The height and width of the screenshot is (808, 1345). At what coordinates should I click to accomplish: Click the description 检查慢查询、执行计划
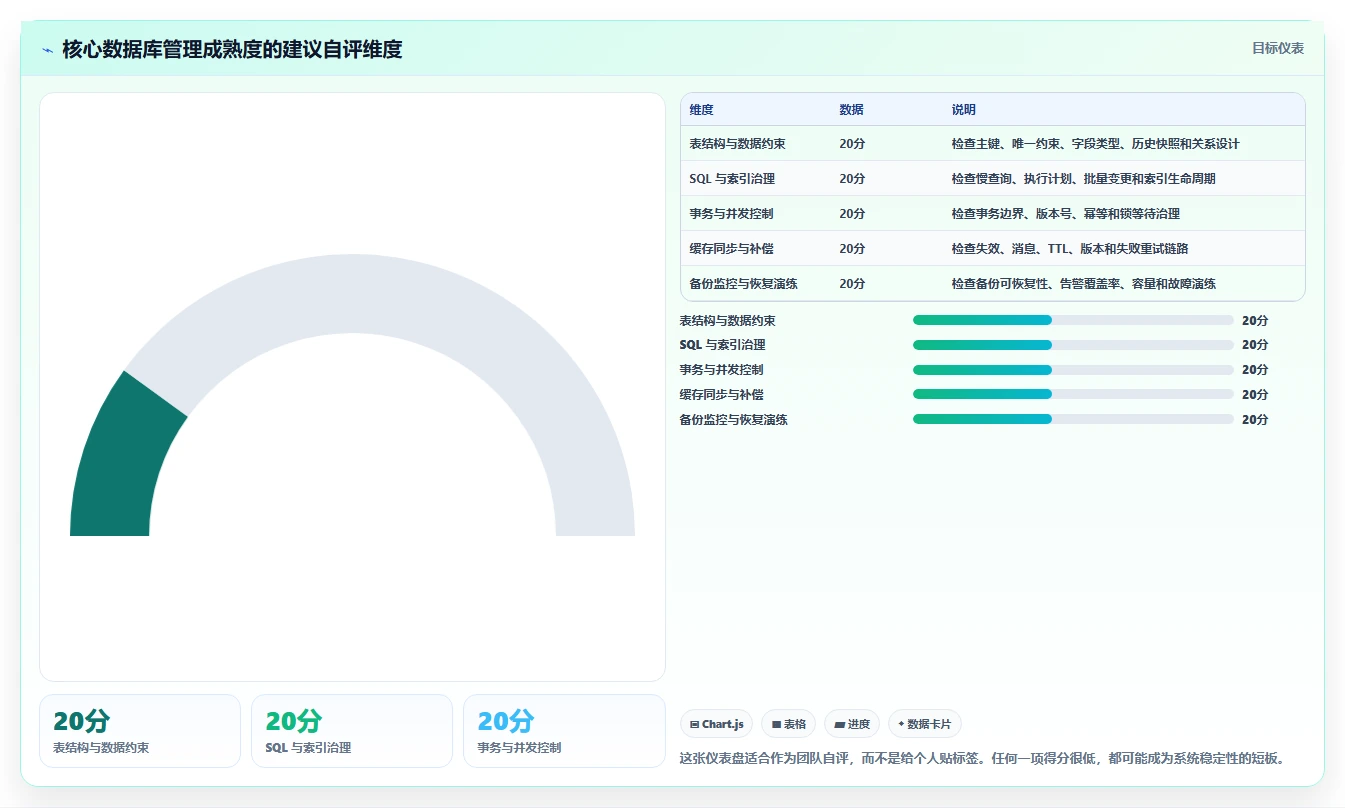[1083, 179]
